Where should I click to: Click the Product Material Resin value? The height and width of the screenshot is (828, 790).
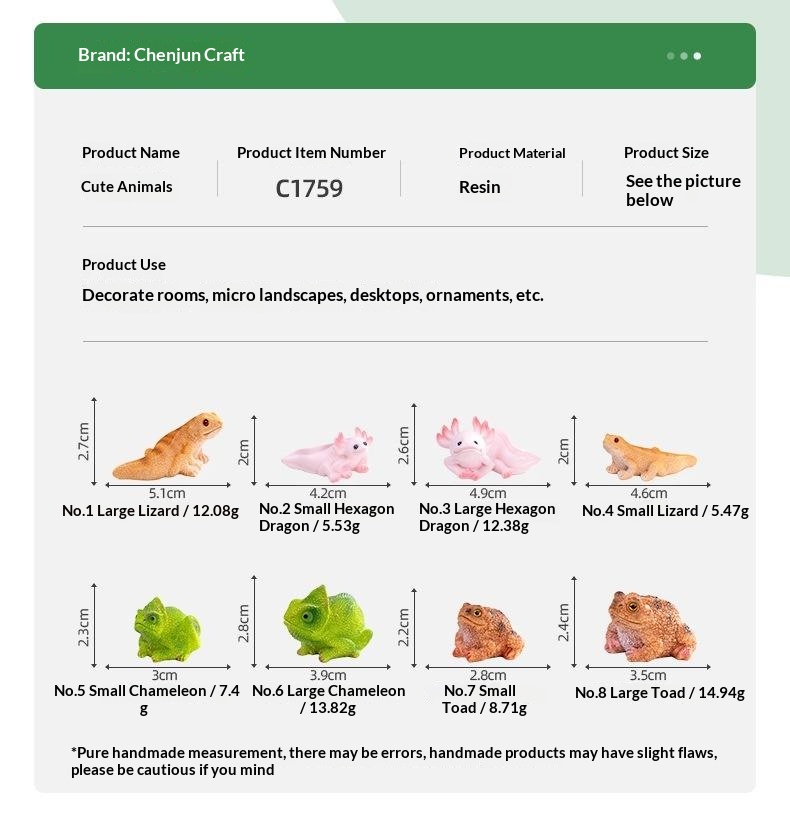[479, 187]
